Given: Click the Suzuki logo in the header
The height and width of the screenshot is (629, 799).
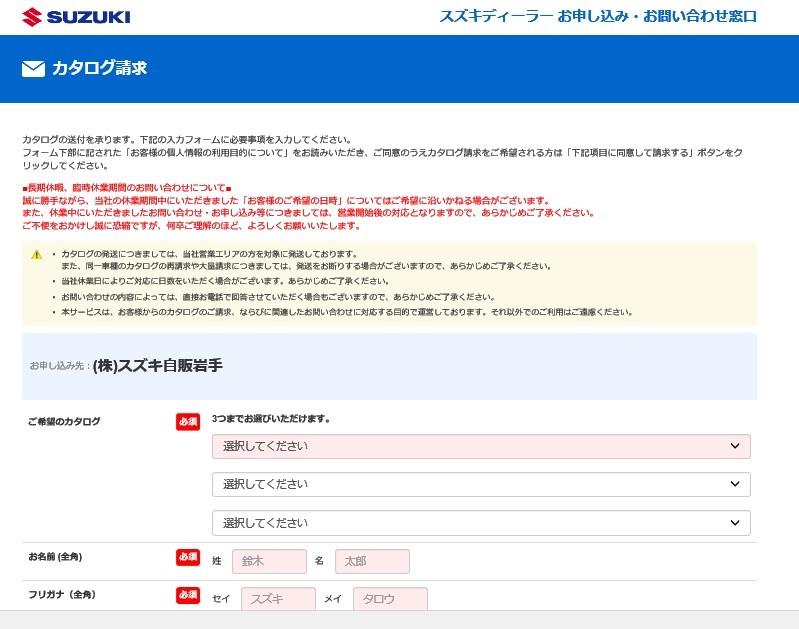Looking at the screenshot, I should pos(76,17).
